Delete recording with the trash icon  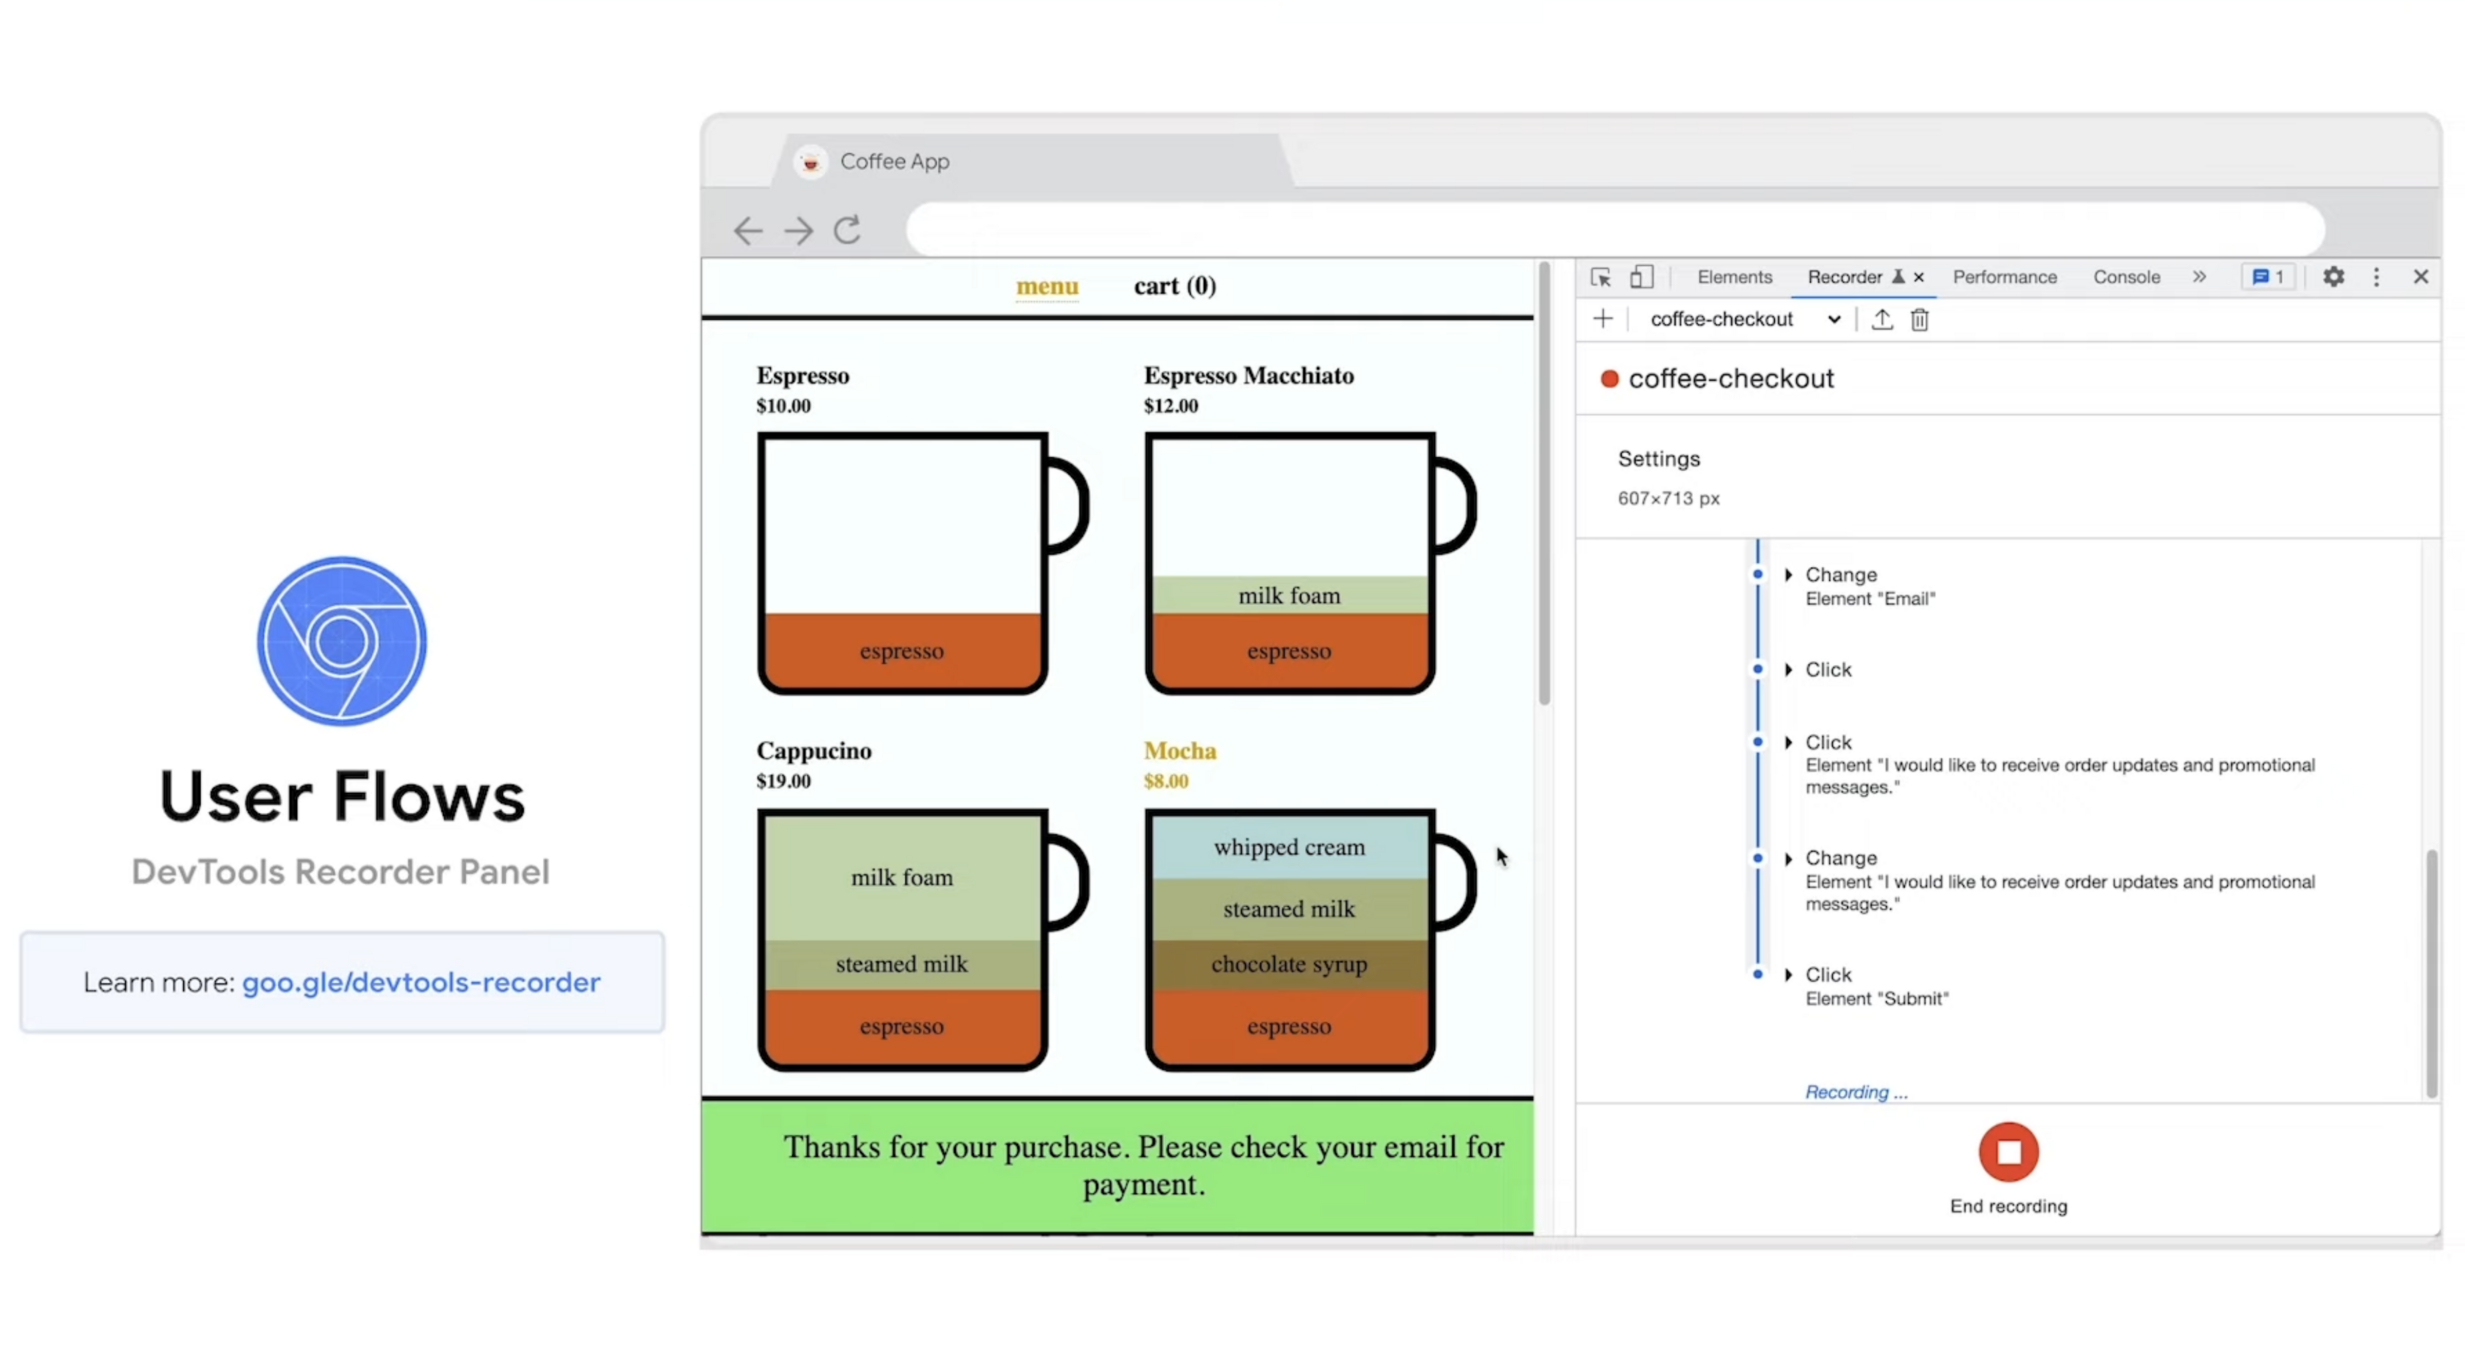(1919, 319)
